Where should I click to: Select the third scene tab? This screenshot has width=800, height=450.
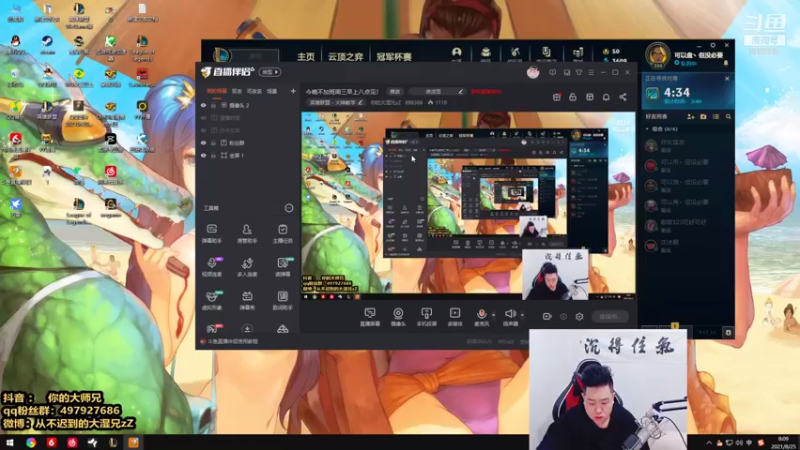(254, 91)
